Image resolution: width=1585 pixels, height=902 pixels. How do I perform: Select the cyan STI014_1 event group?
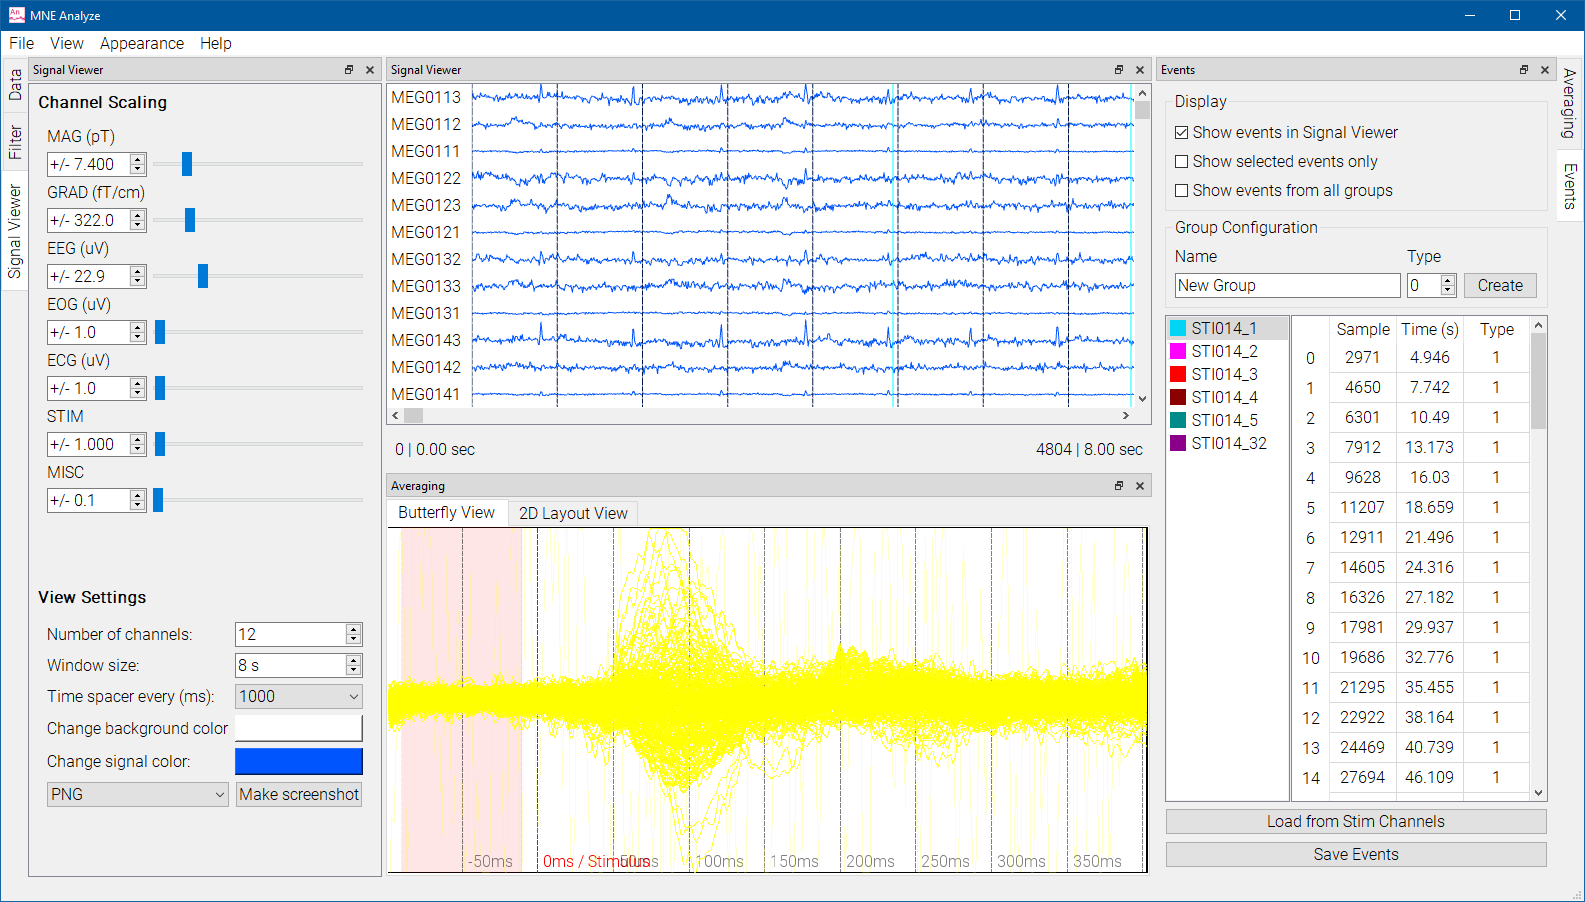[1223, 328]
